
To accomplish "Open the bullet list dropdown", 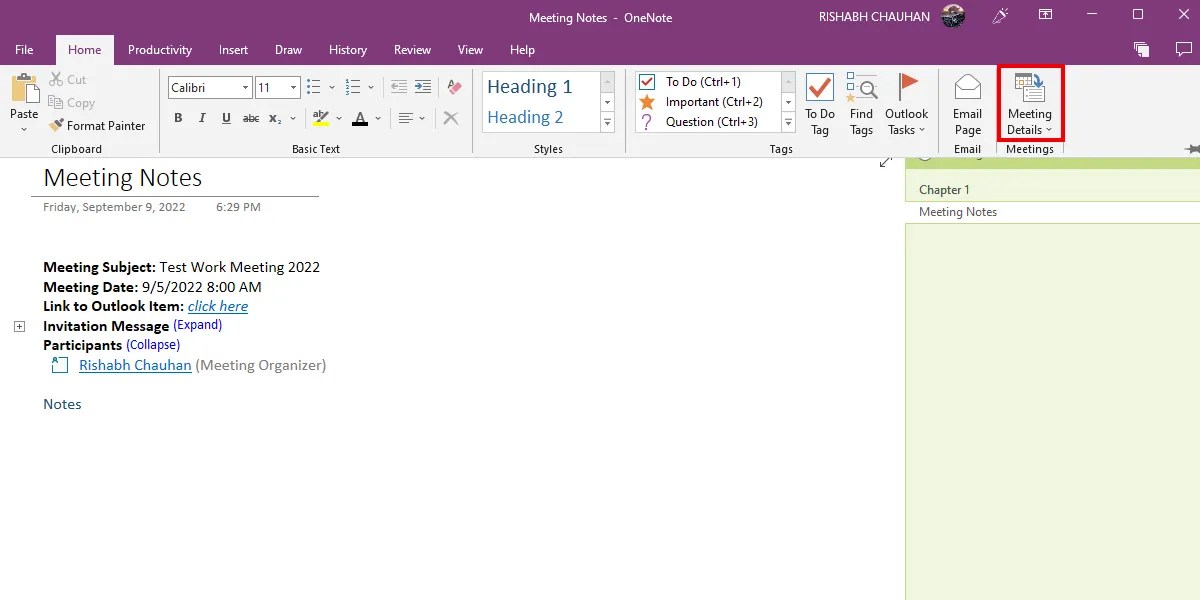I will (332, 87).
